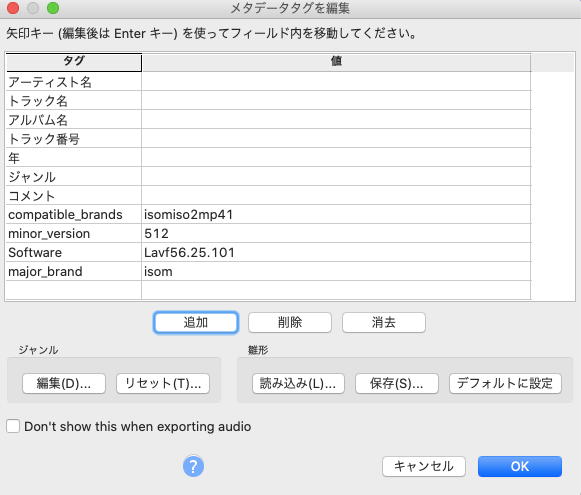The height and width of the screenshot is (495, 581).
Task: Enable Don't show this when exporting audio
Action: click(x=13, y=426)
